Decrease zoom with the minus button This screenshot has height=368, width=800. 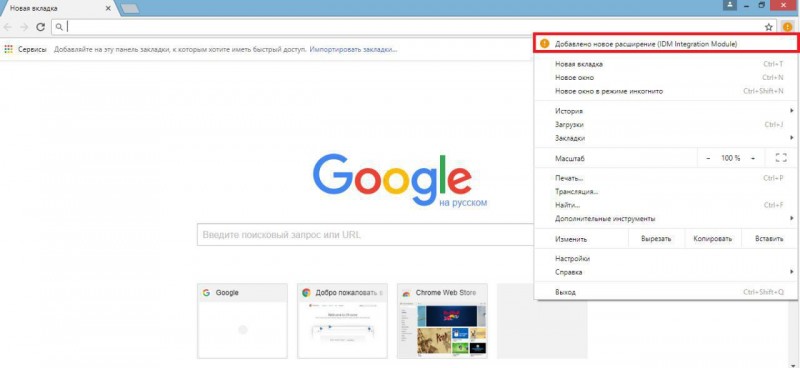(708, 158)
